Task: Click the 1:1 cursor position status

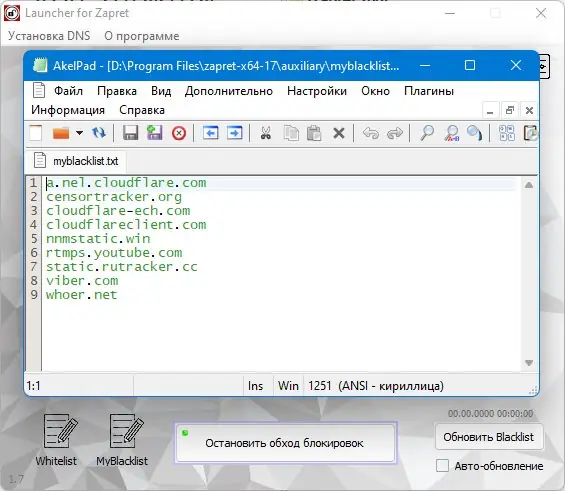Action: click(33, 386)
